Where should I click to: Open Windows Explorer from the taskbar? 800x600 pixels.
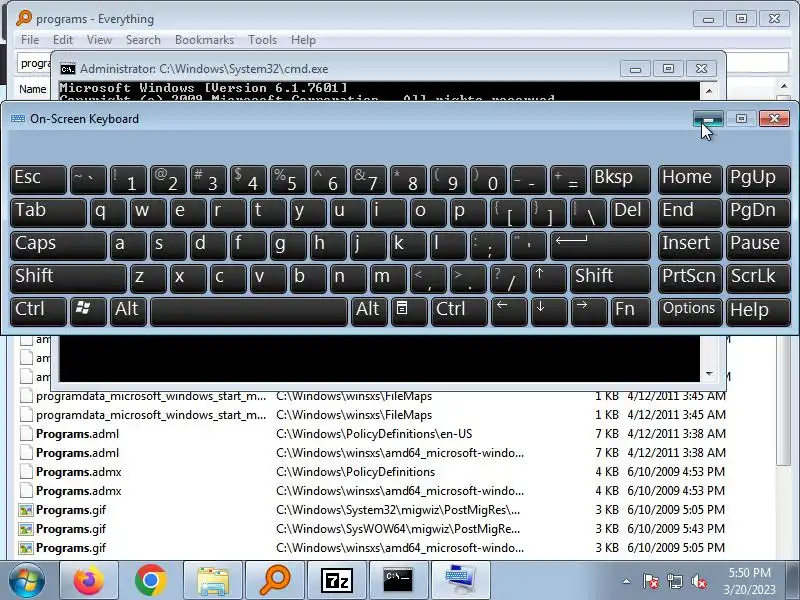pyautogui.click(x=213, y=580)
